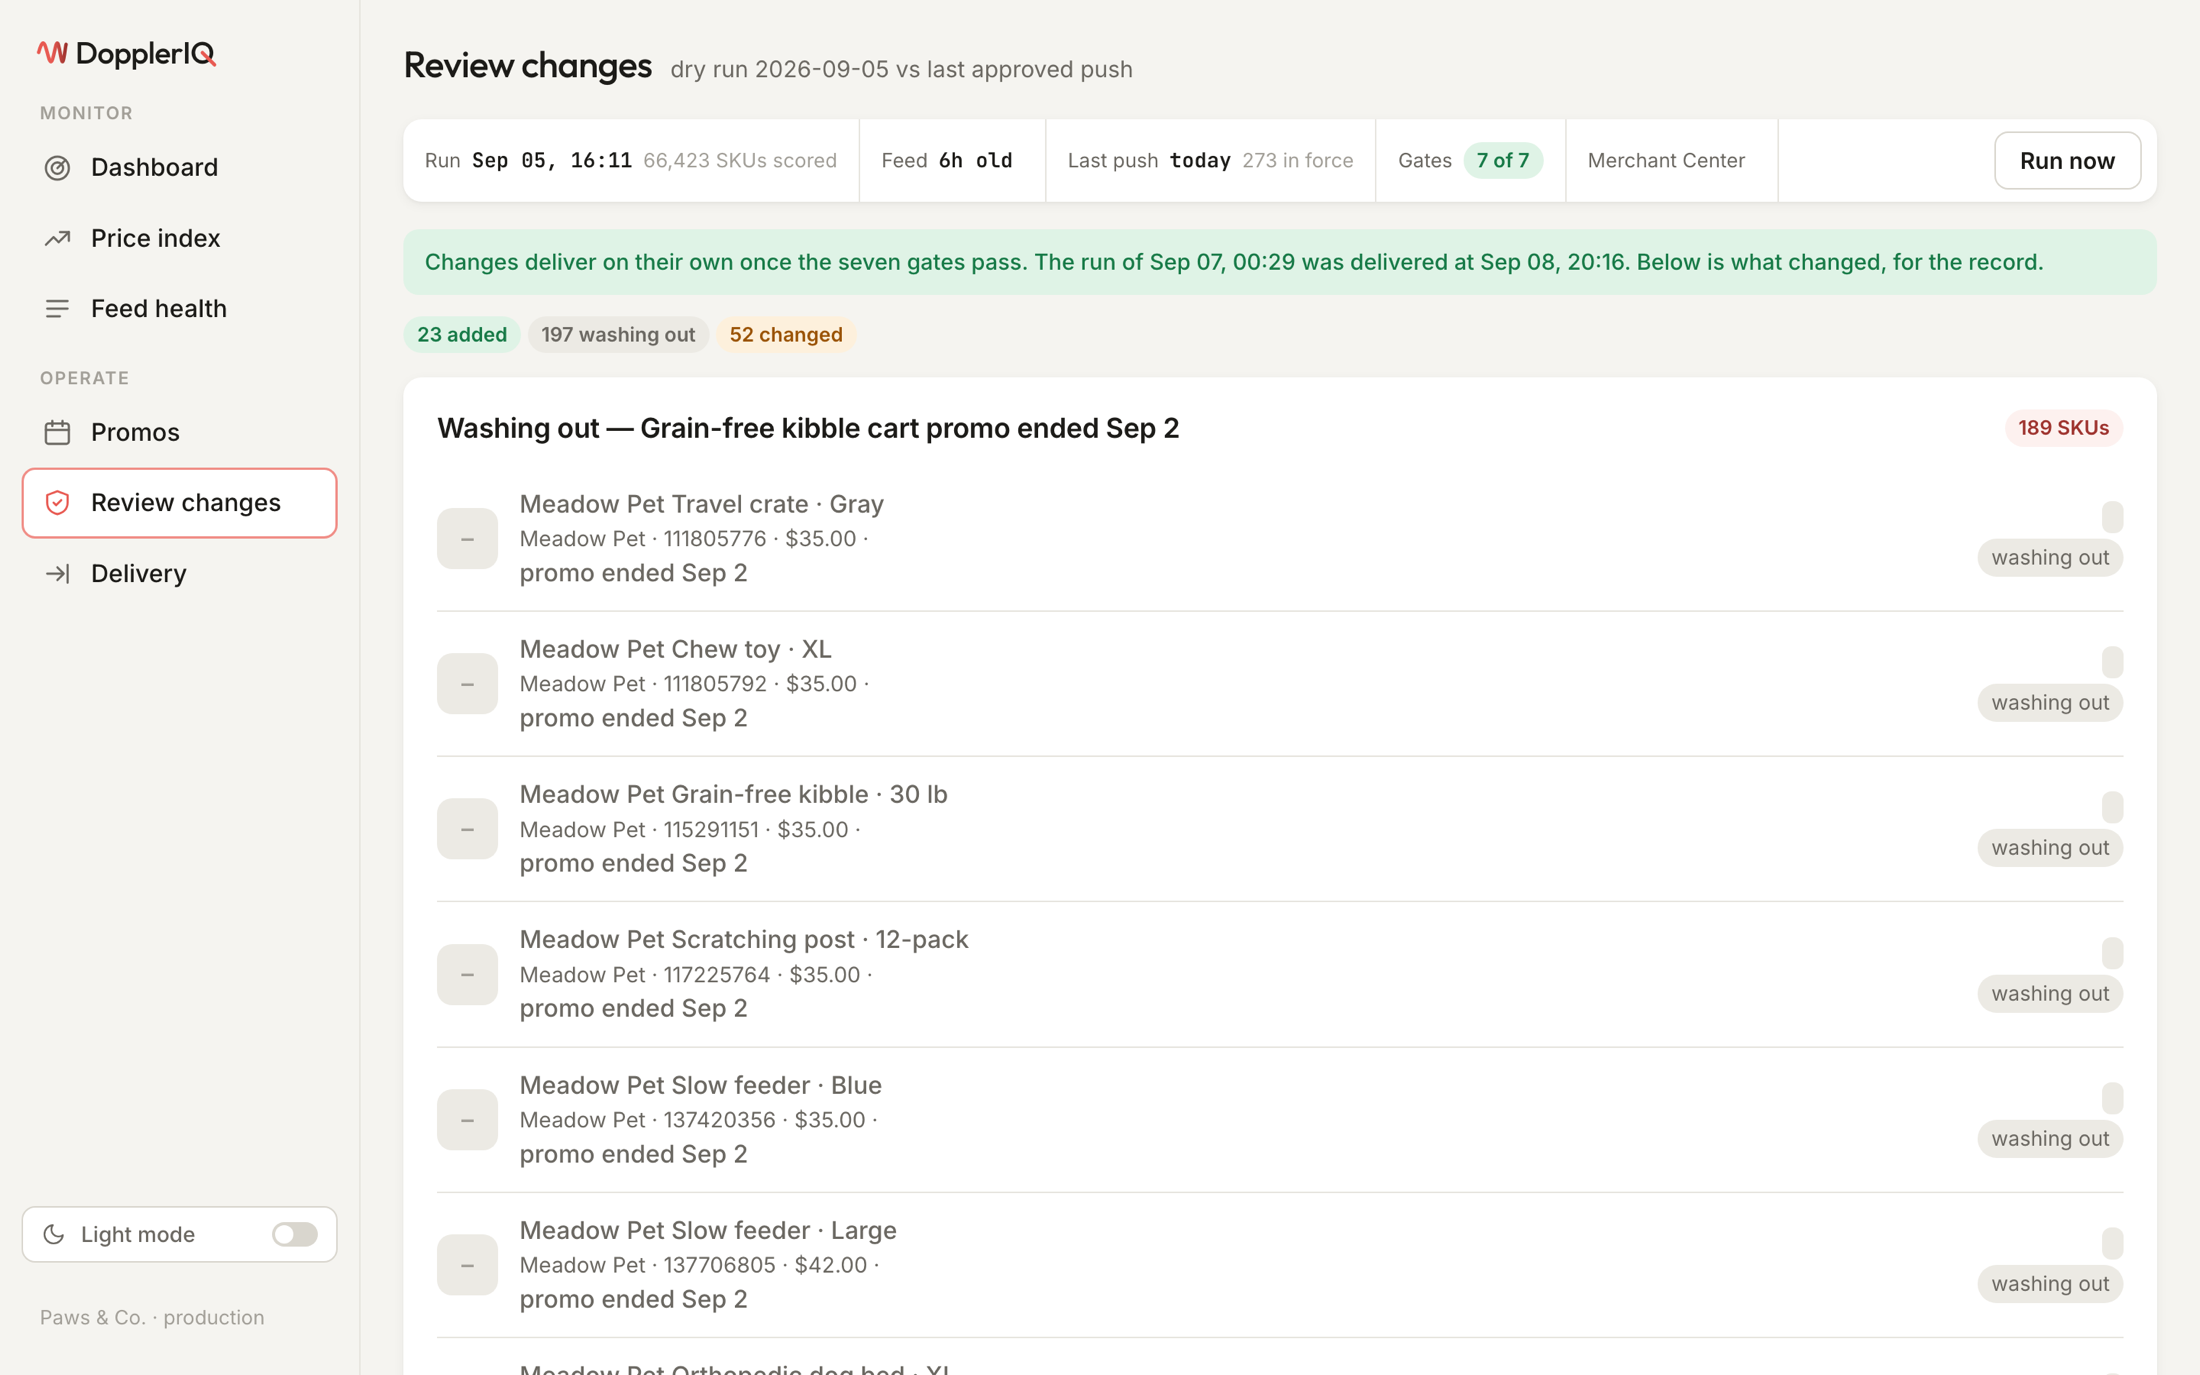Screen dimensions: 2200x1375
Task: Filter by 23 added chip
Action: pyautogui.click(x=462, y=334)
